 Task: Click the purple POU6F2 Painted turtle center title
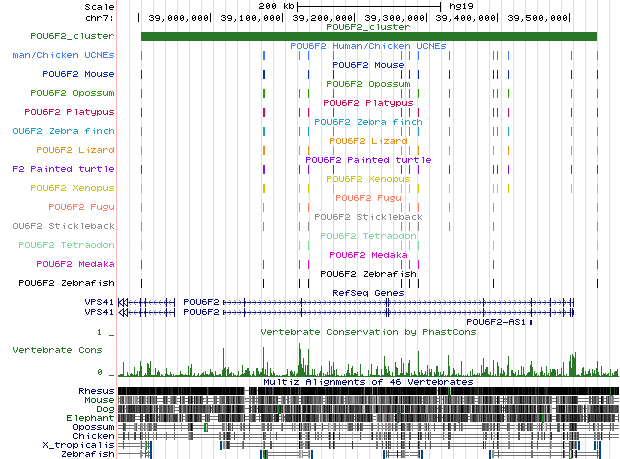coord(368,160)
